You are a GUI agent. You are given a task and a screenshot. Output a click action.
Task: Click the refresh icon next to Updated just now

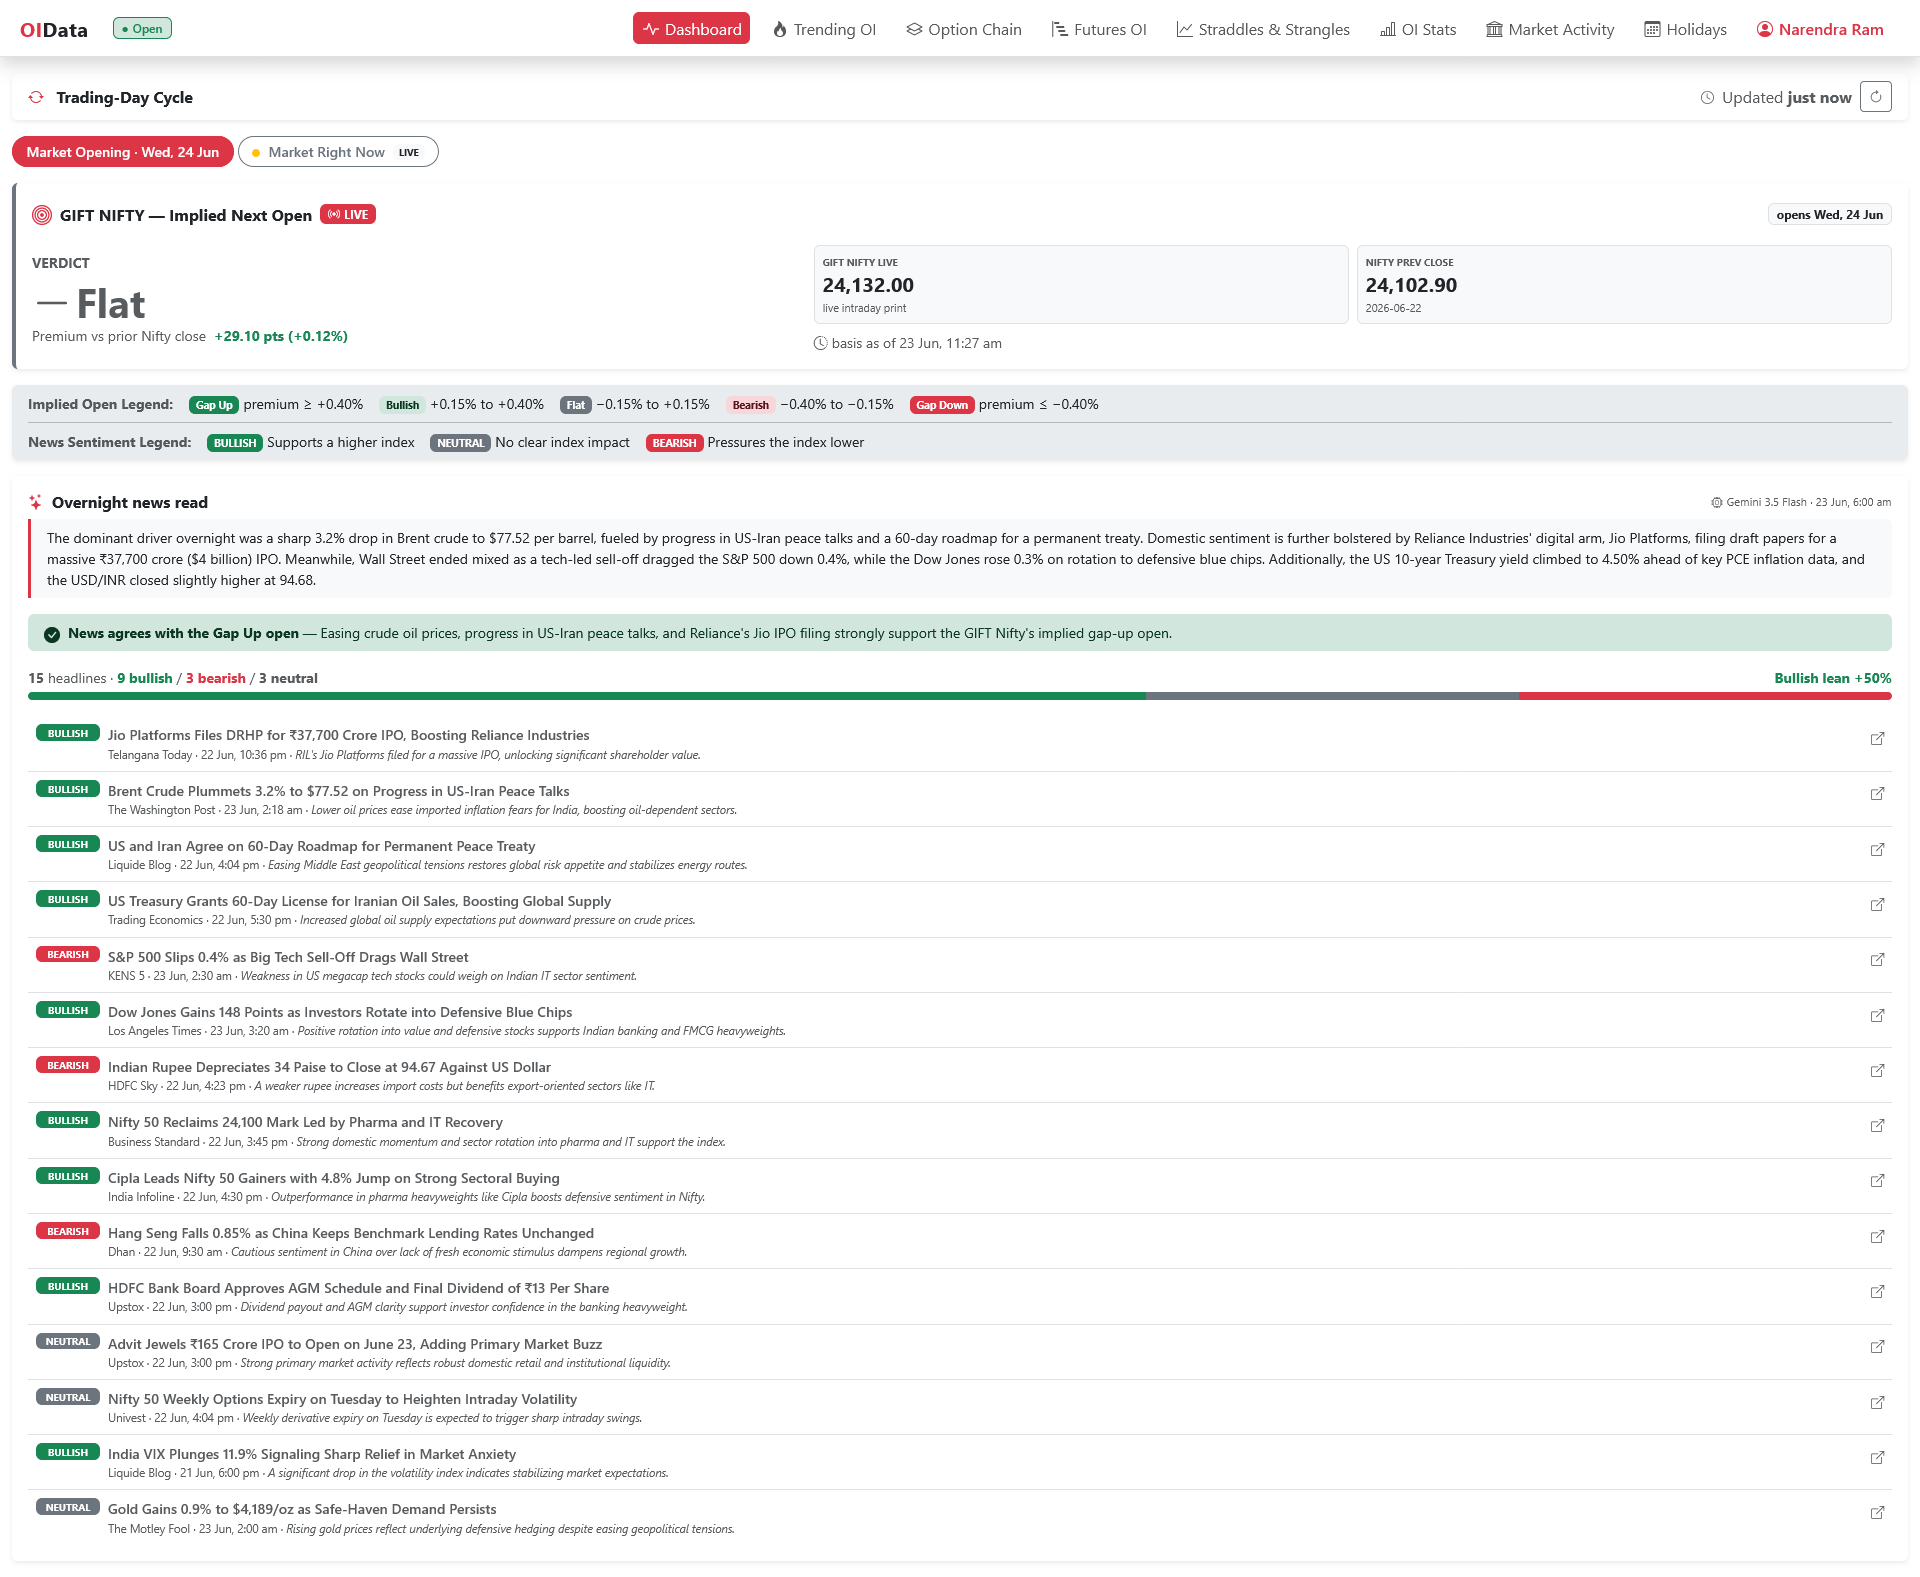1876,97
